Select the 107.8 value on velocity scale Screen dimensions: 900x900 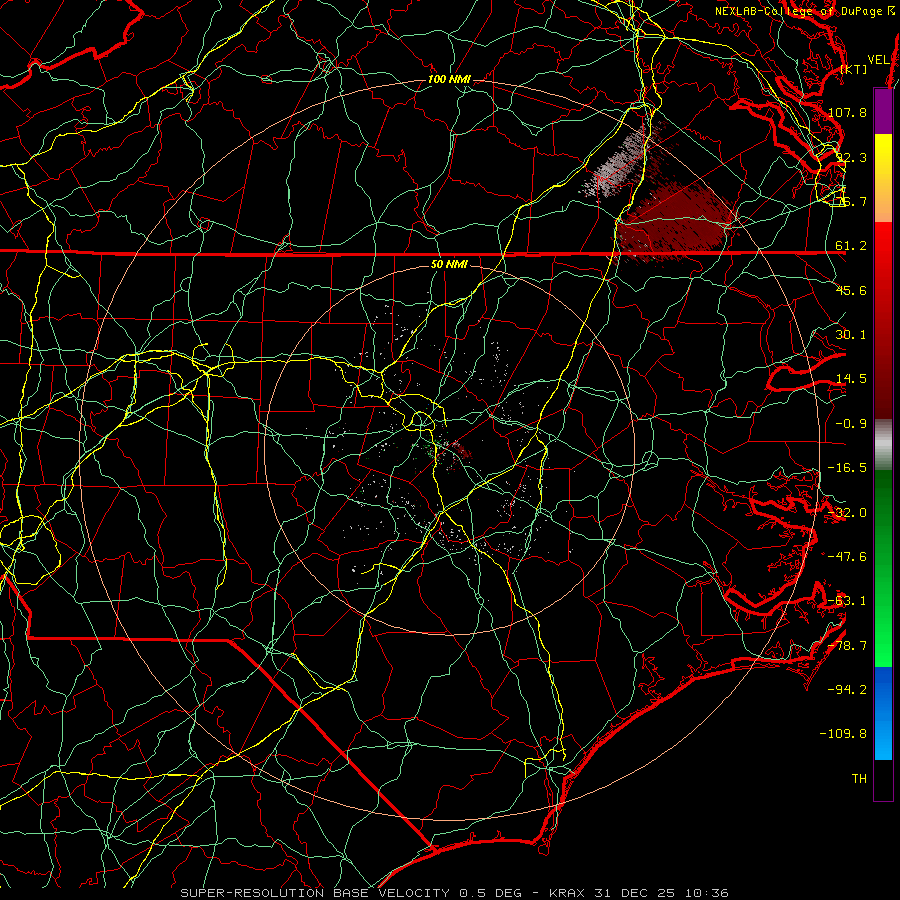coord(847,112)
